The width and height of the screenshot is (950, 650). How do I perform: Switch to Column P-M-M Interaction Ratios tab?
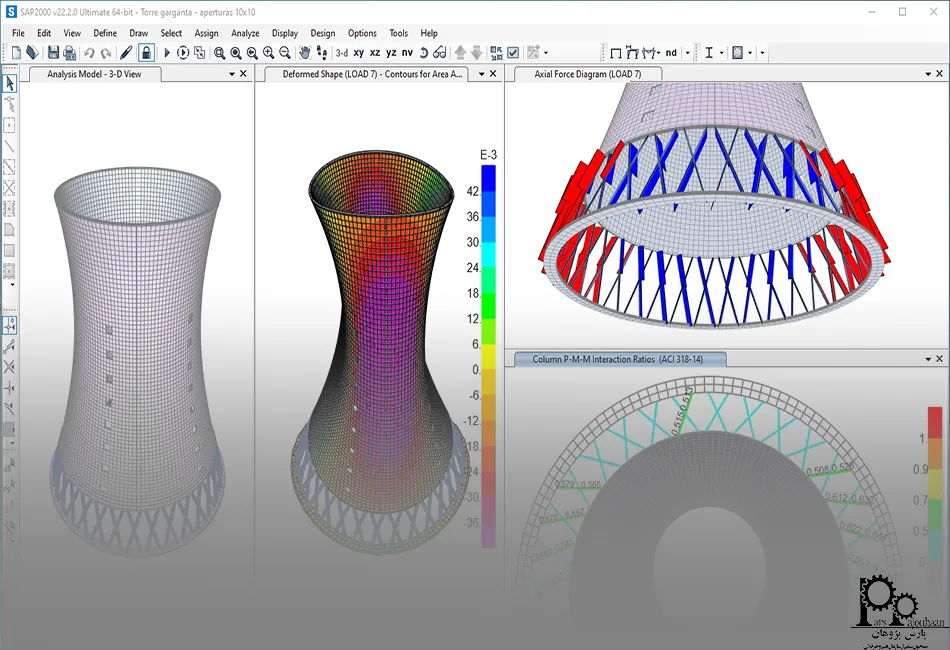(616, 359)
